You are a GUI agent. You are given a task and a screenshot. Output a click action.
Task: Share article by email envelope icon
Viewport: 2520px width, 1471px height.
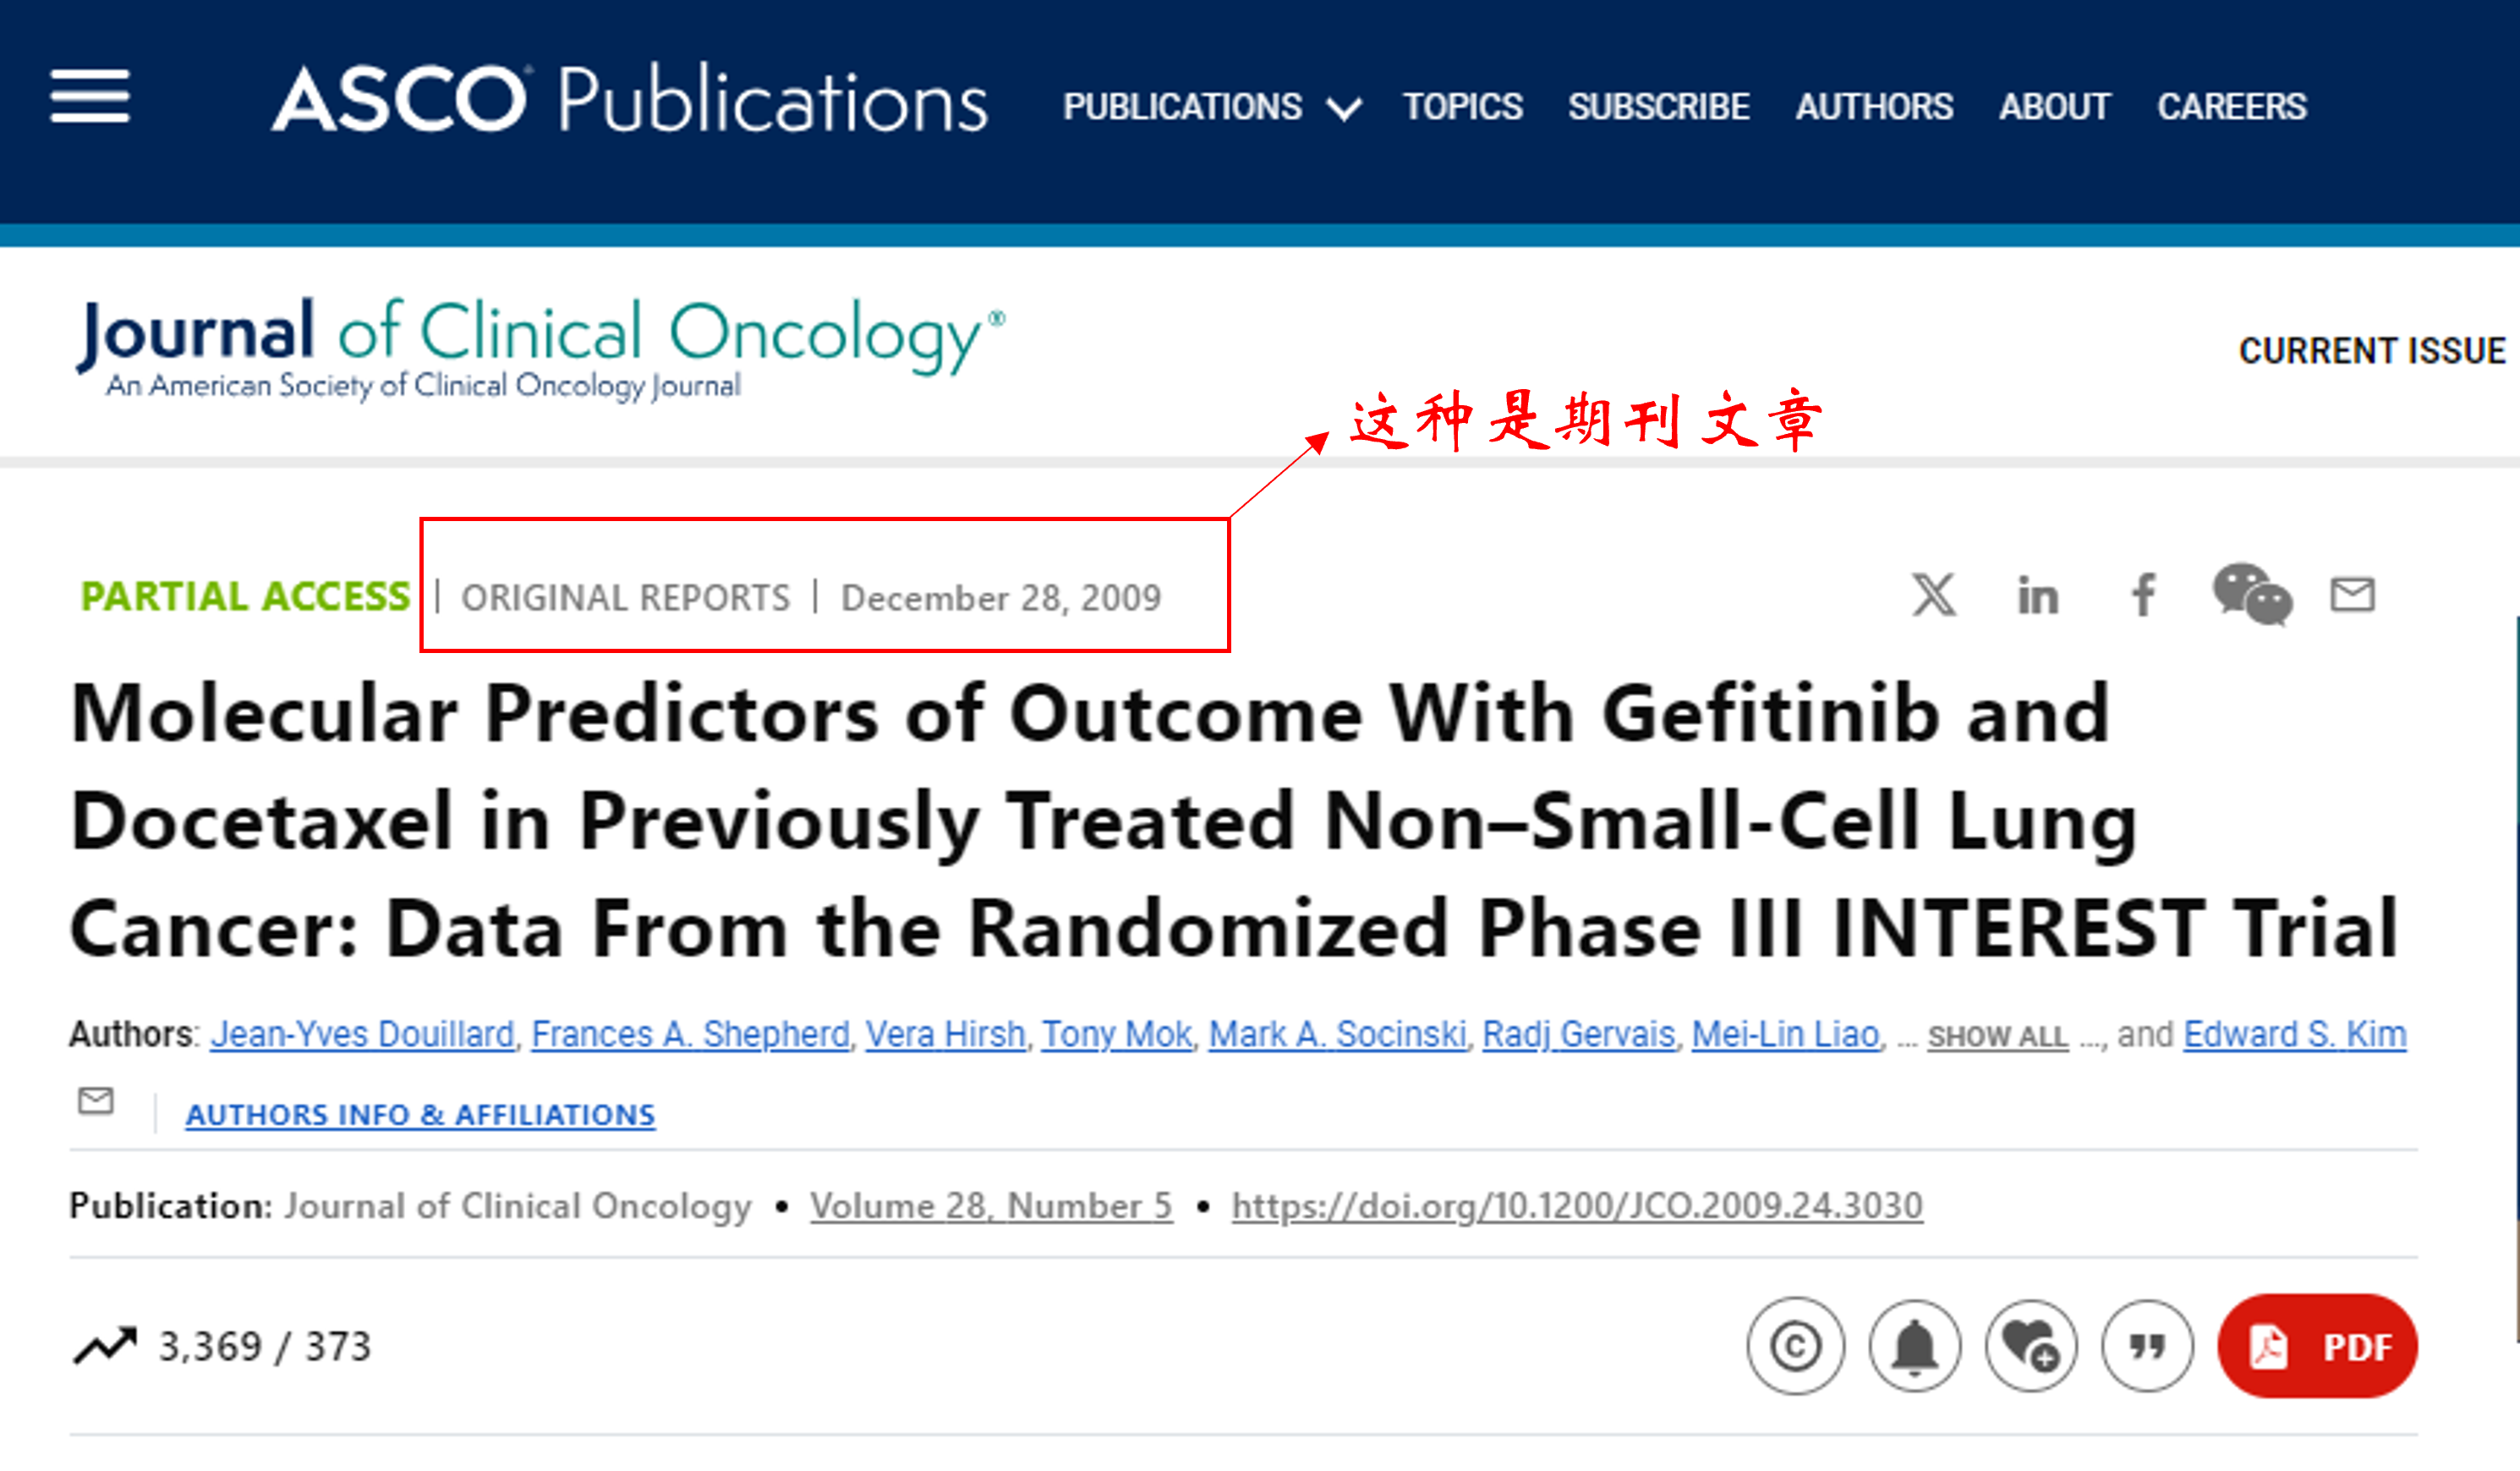(2352, 595)
